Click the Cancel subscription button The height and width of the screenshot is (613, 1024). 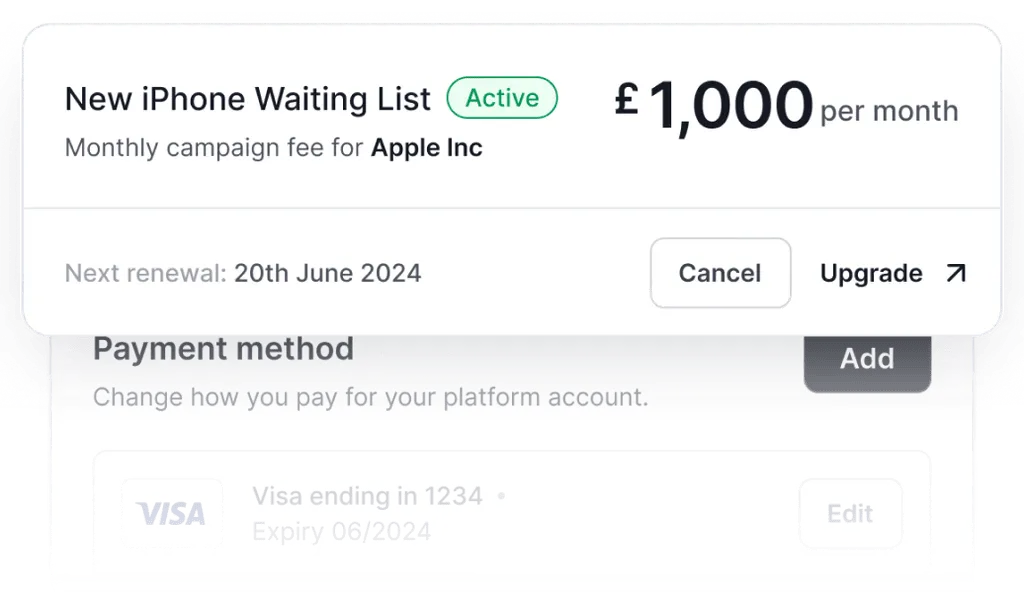click(x=720, y=273)
